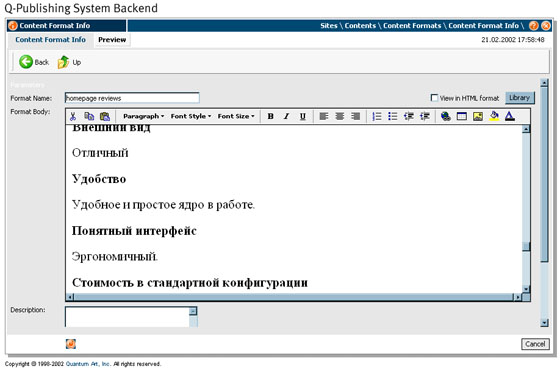The height and width of the screenshot is (372, 560).
Task: Align text to the left
Action: coord(324,116)
